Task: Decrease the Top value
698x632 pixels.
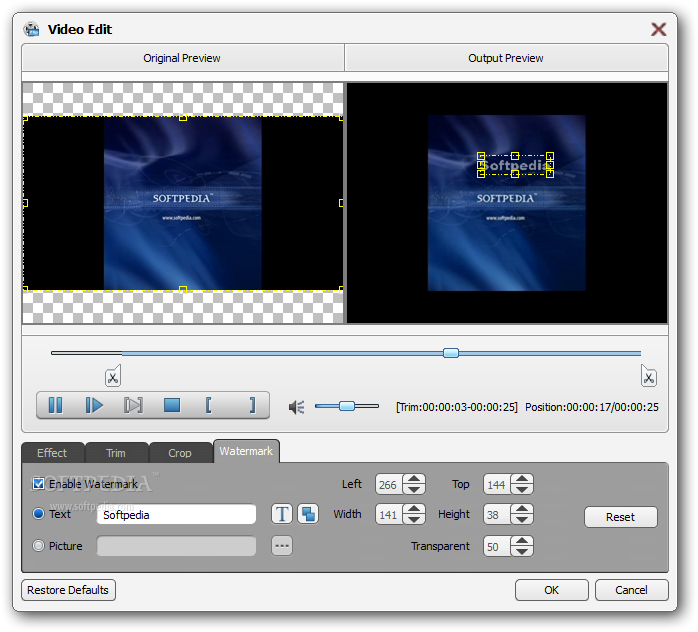Action: pyautogui.click(x=522, y=489)
